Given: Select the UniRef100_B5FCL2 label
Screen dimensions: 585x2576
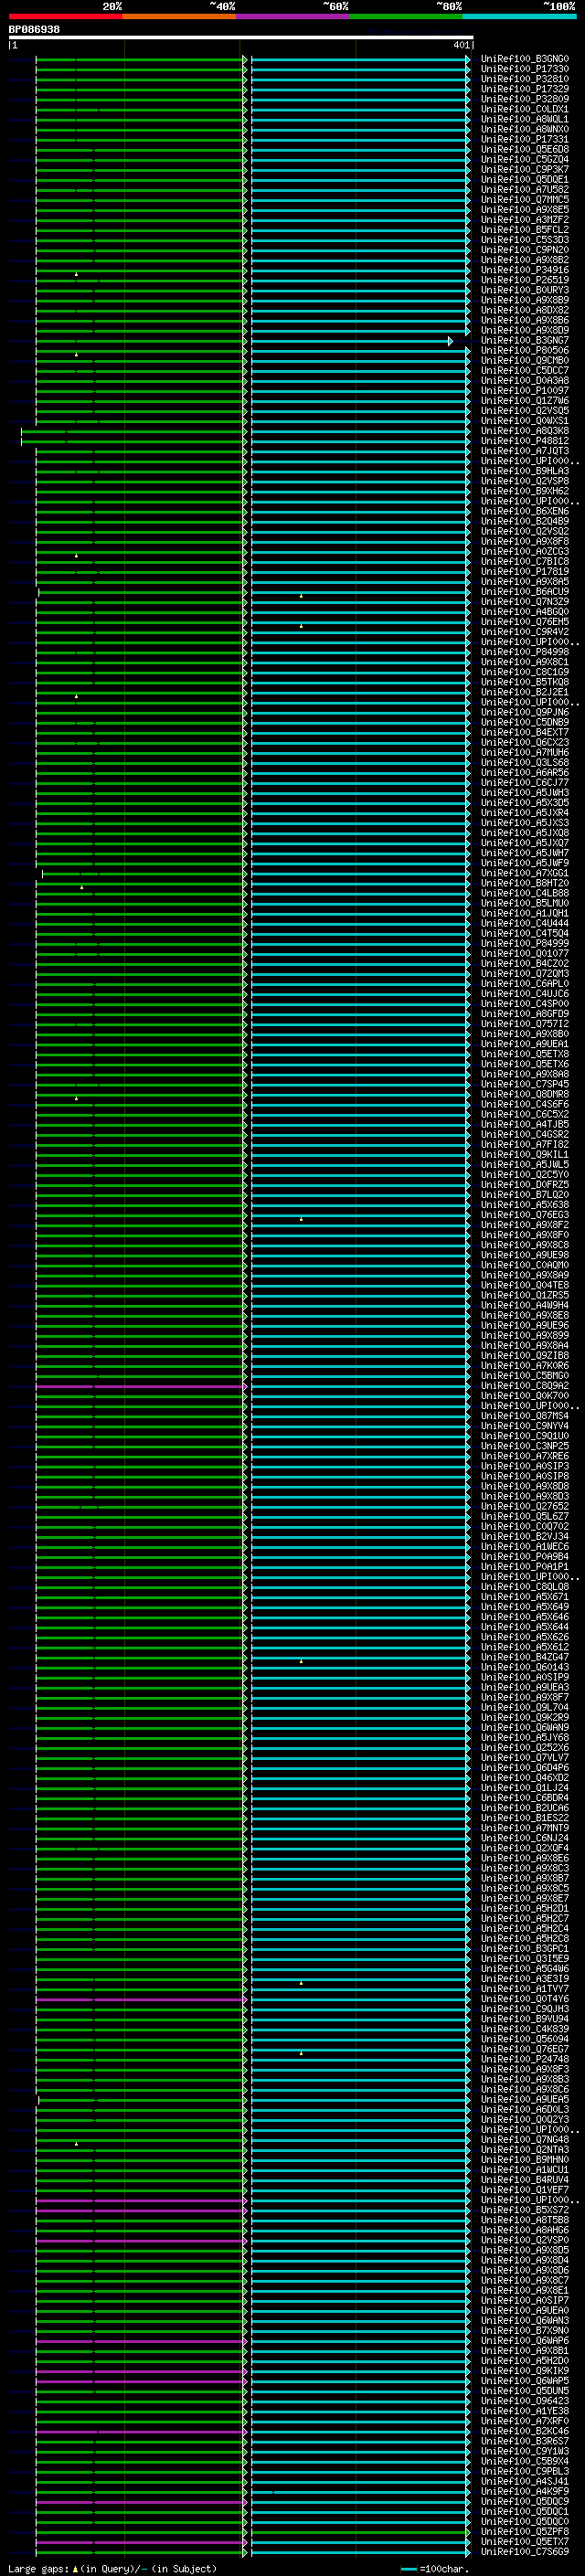Looking at the screenshot, I should [525, 230].
